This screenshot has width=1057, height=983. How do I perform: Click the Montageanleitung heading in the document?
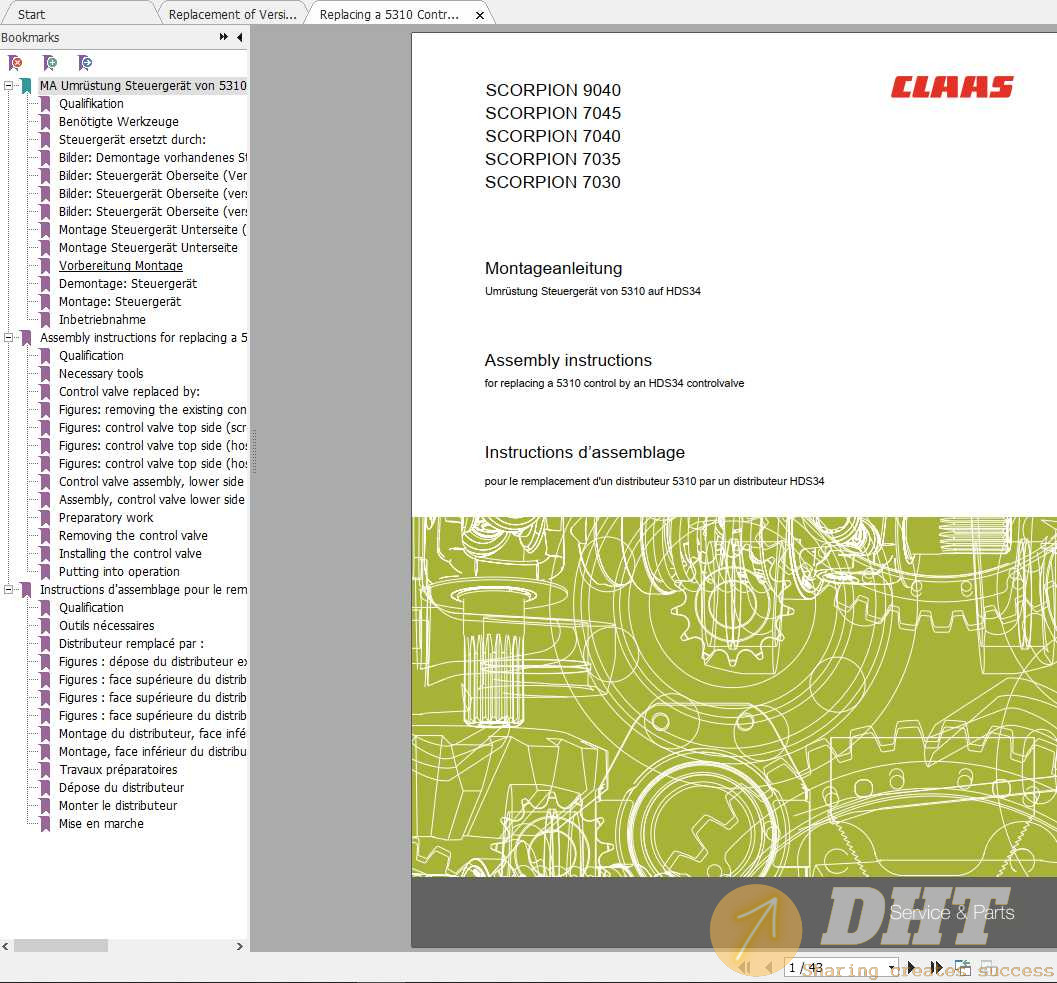click(x=553, y=268)
